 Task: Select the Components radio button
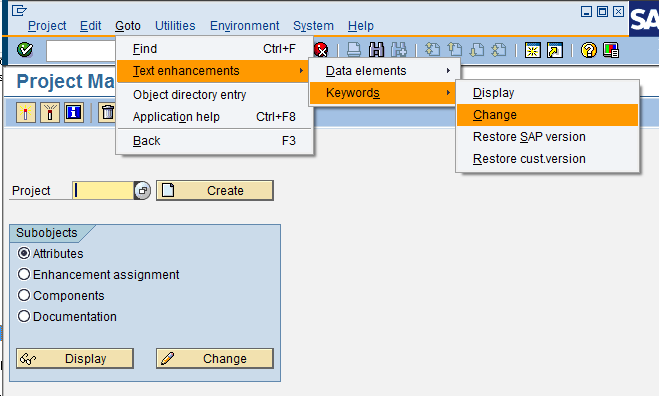coord(24,295)
